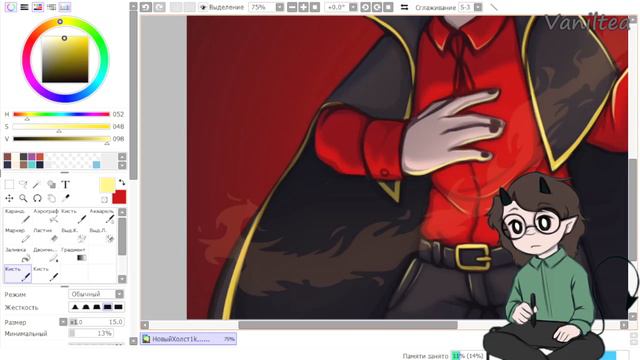
Task: Toggle the RGB sliders panel icon
Action: pyautogui.click(x=24, y=7)
